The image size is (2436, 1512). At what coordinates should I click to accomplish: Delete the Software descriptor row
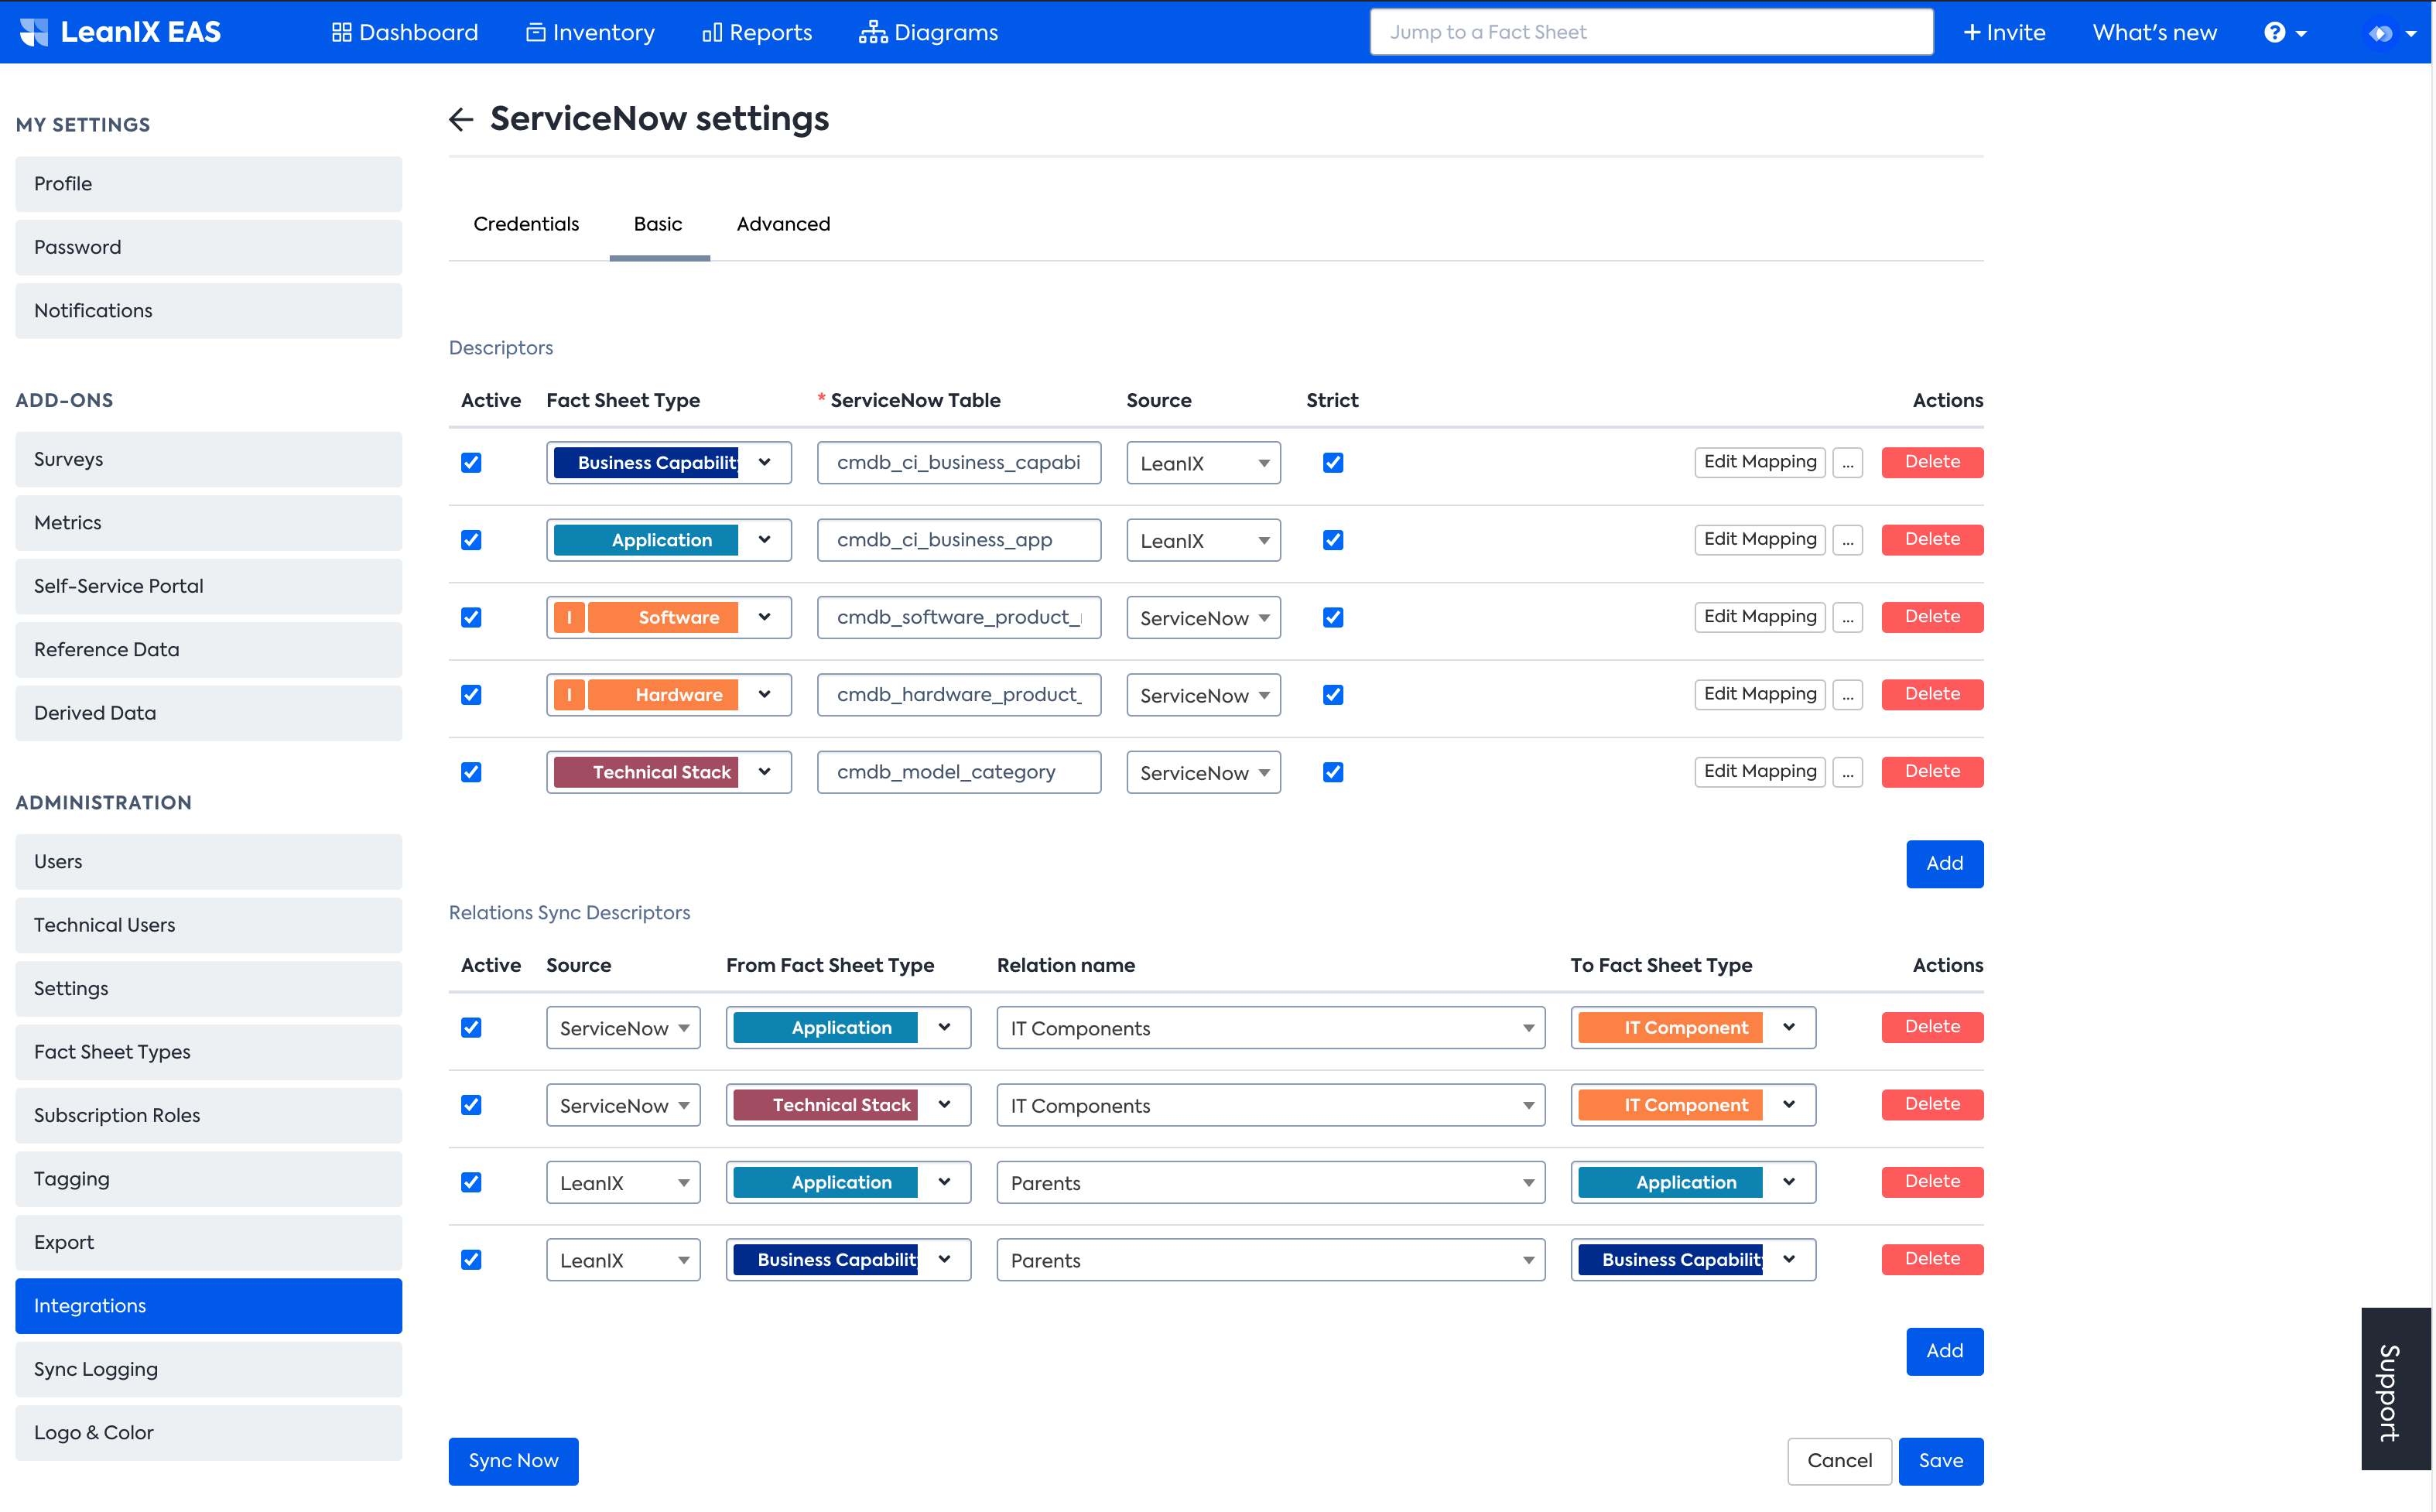coord(1931,617)
